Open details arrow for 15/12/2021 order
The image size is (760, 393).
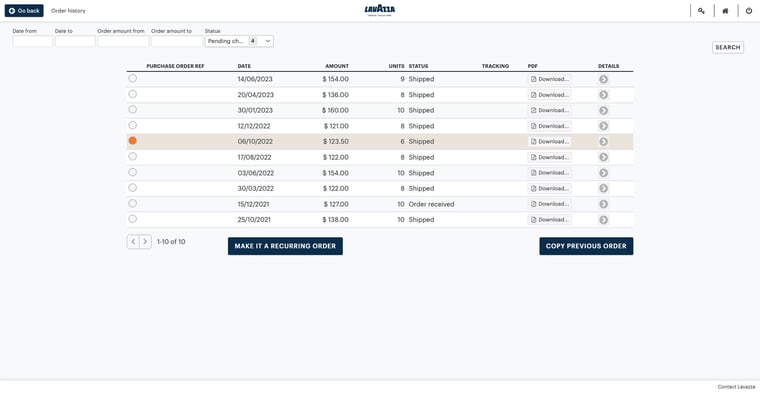tap(603, 204)
